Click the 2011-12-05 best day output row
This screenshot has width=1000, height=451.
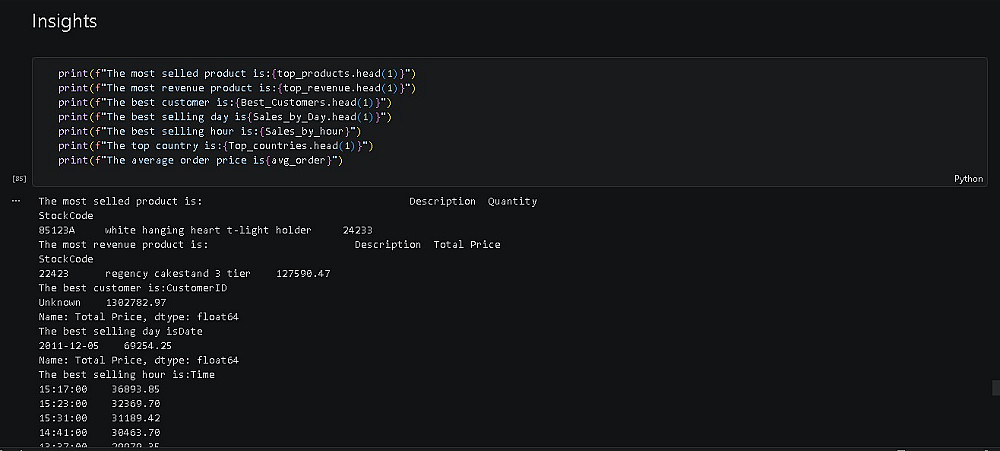[102, 345]
